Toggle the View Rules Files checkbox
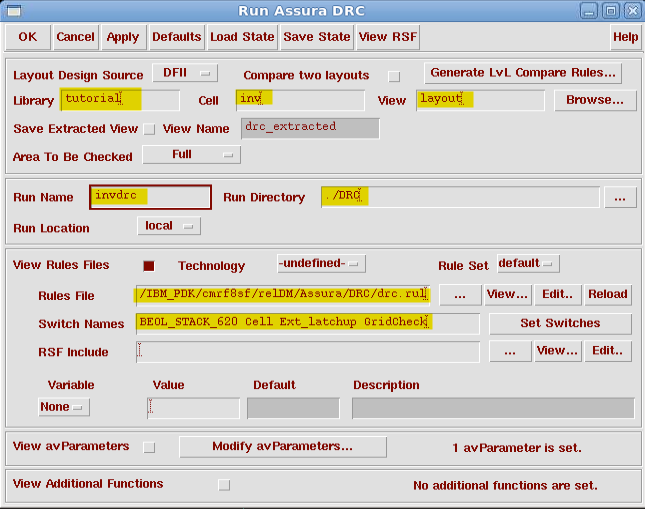The height and width of the screenshot is (509, 645). pyautogui.click(x=149, y=266)
